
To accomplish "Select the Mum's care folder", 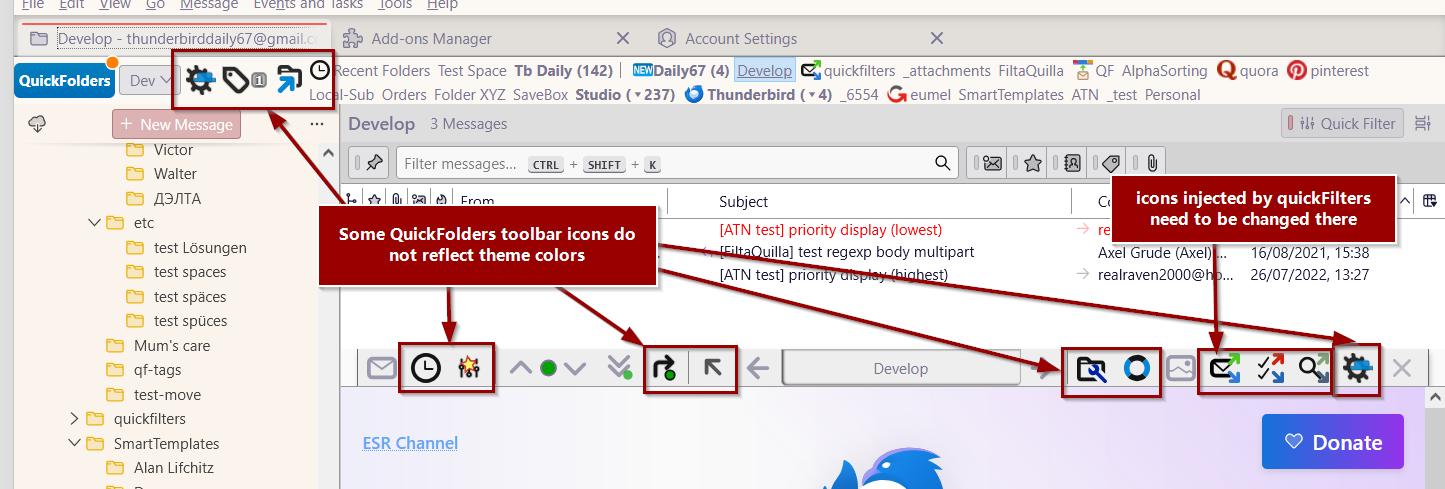I will tap(172, 346).
